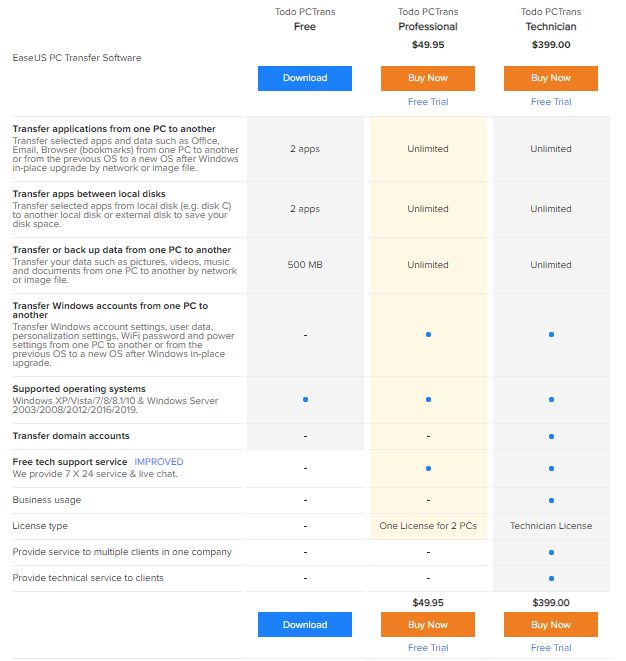Click Technician dot for multiple clients service

click(x=551, y=552)
